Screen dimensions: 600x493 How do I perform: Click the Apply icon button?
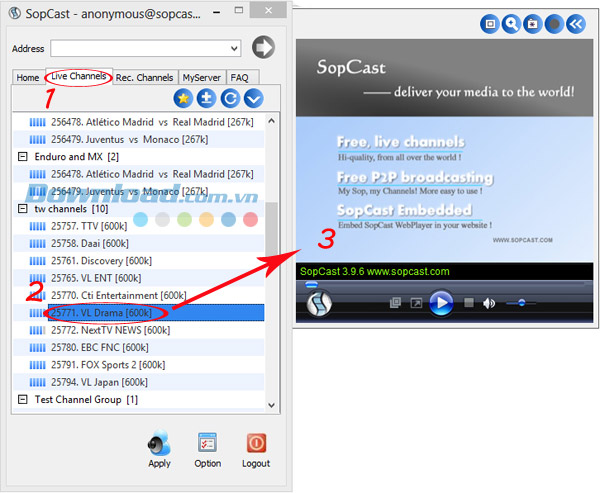[x=159, y=449]
